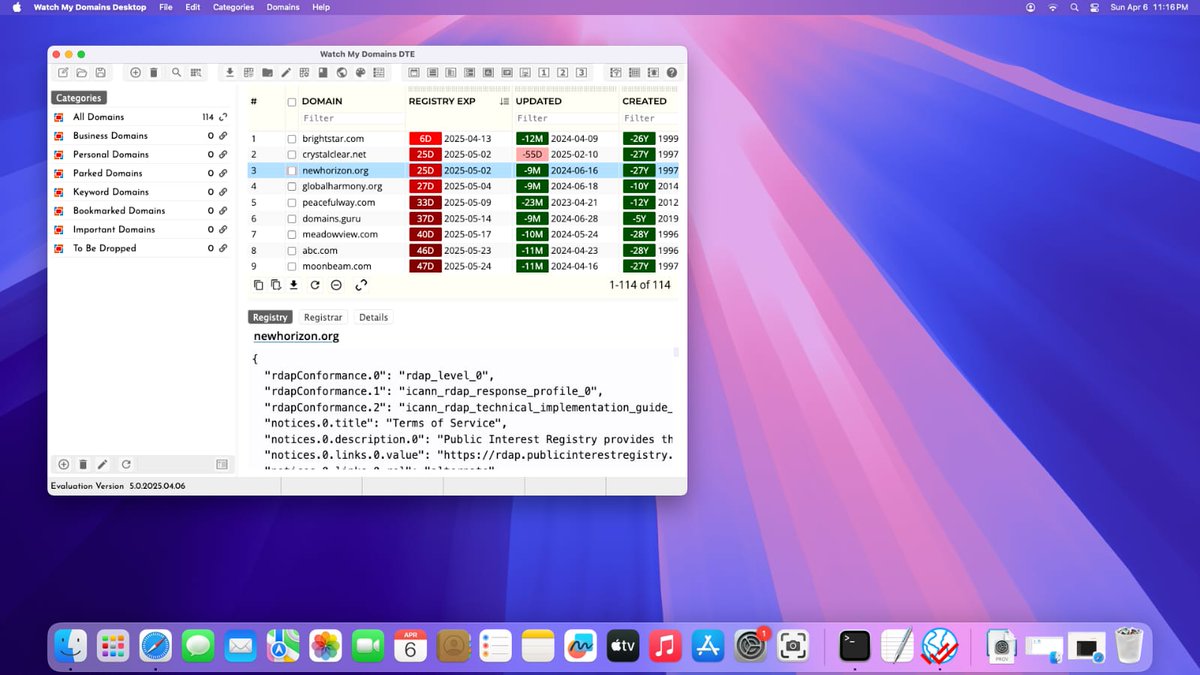Image resolution: width=1200 pixels, height=675 pixels.
Task: Select Bookmarked Domains category
Action: 141,211
